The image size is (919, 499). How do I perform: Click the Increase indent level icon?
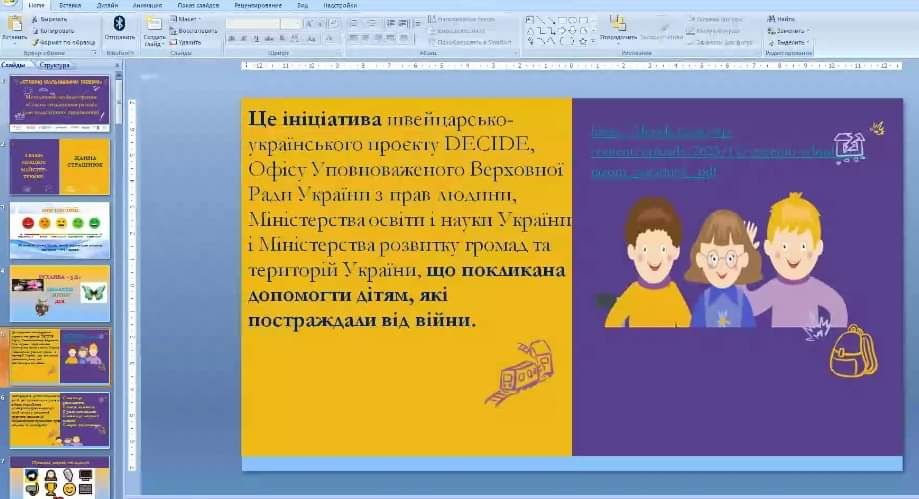point(403,23)
